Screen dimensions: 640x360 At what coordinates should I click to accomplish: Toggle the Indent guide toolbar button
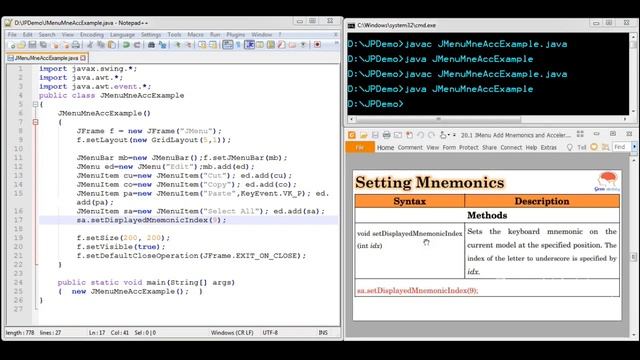(249, 45)
